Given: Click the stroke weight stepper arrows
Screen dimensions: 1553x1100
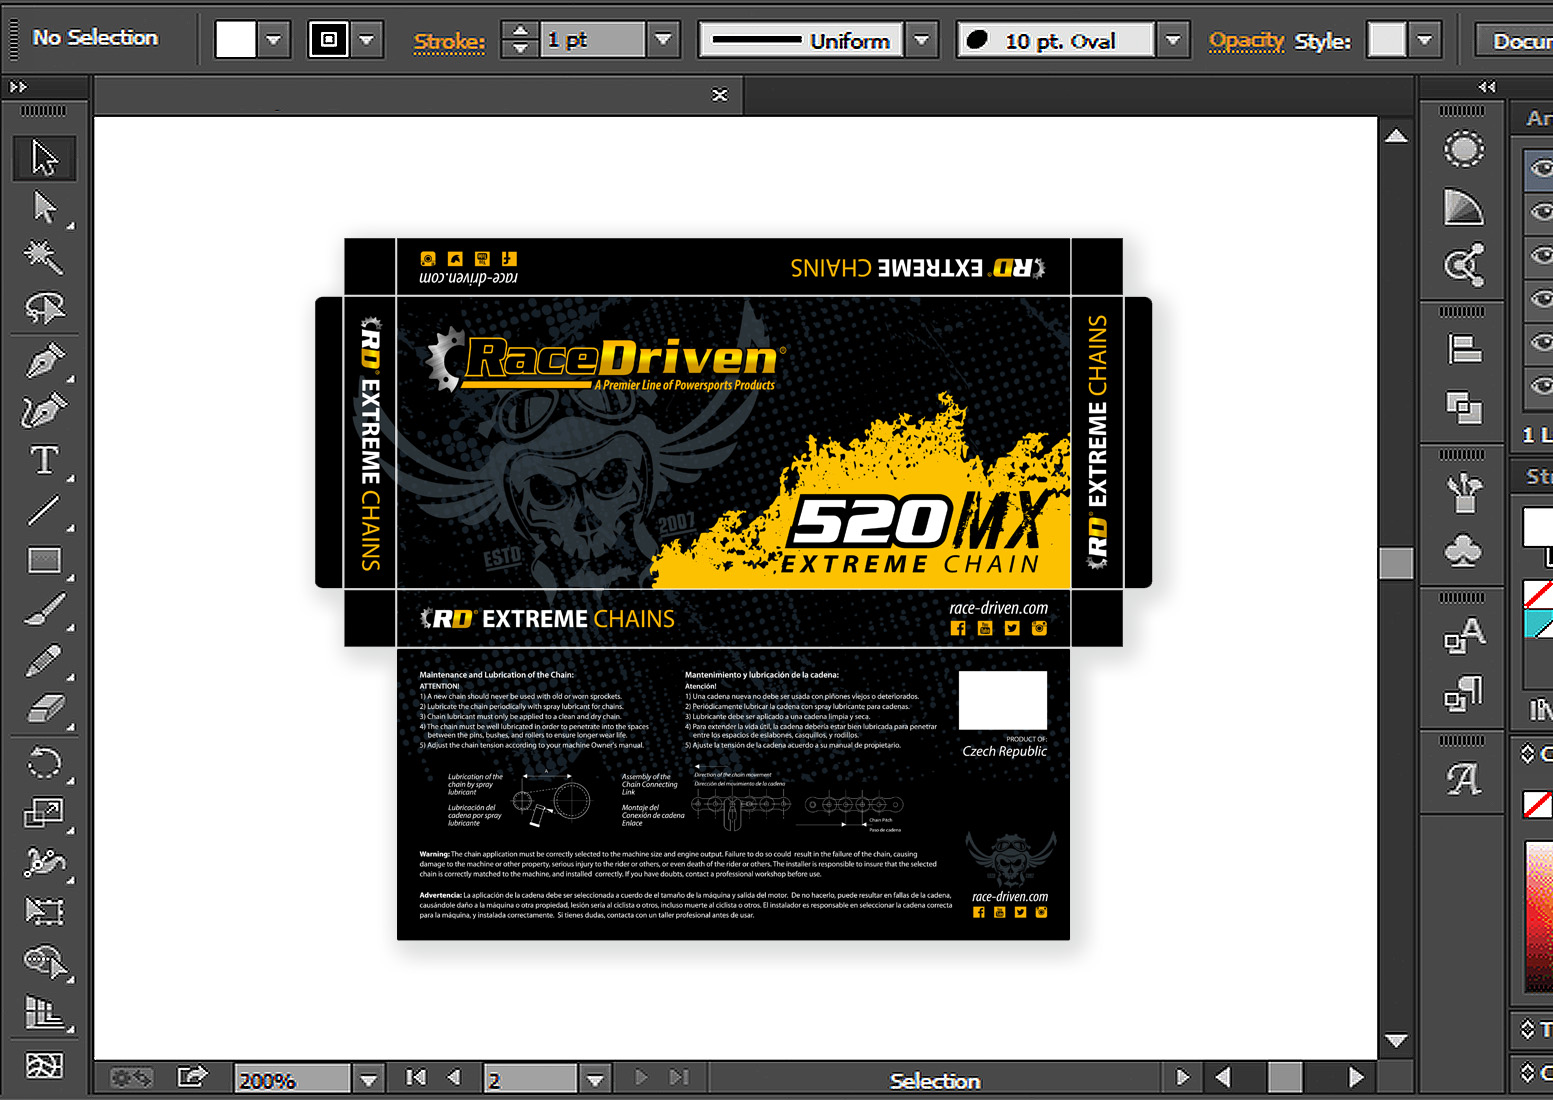Looking at the screenshot, I should point(520,40).
